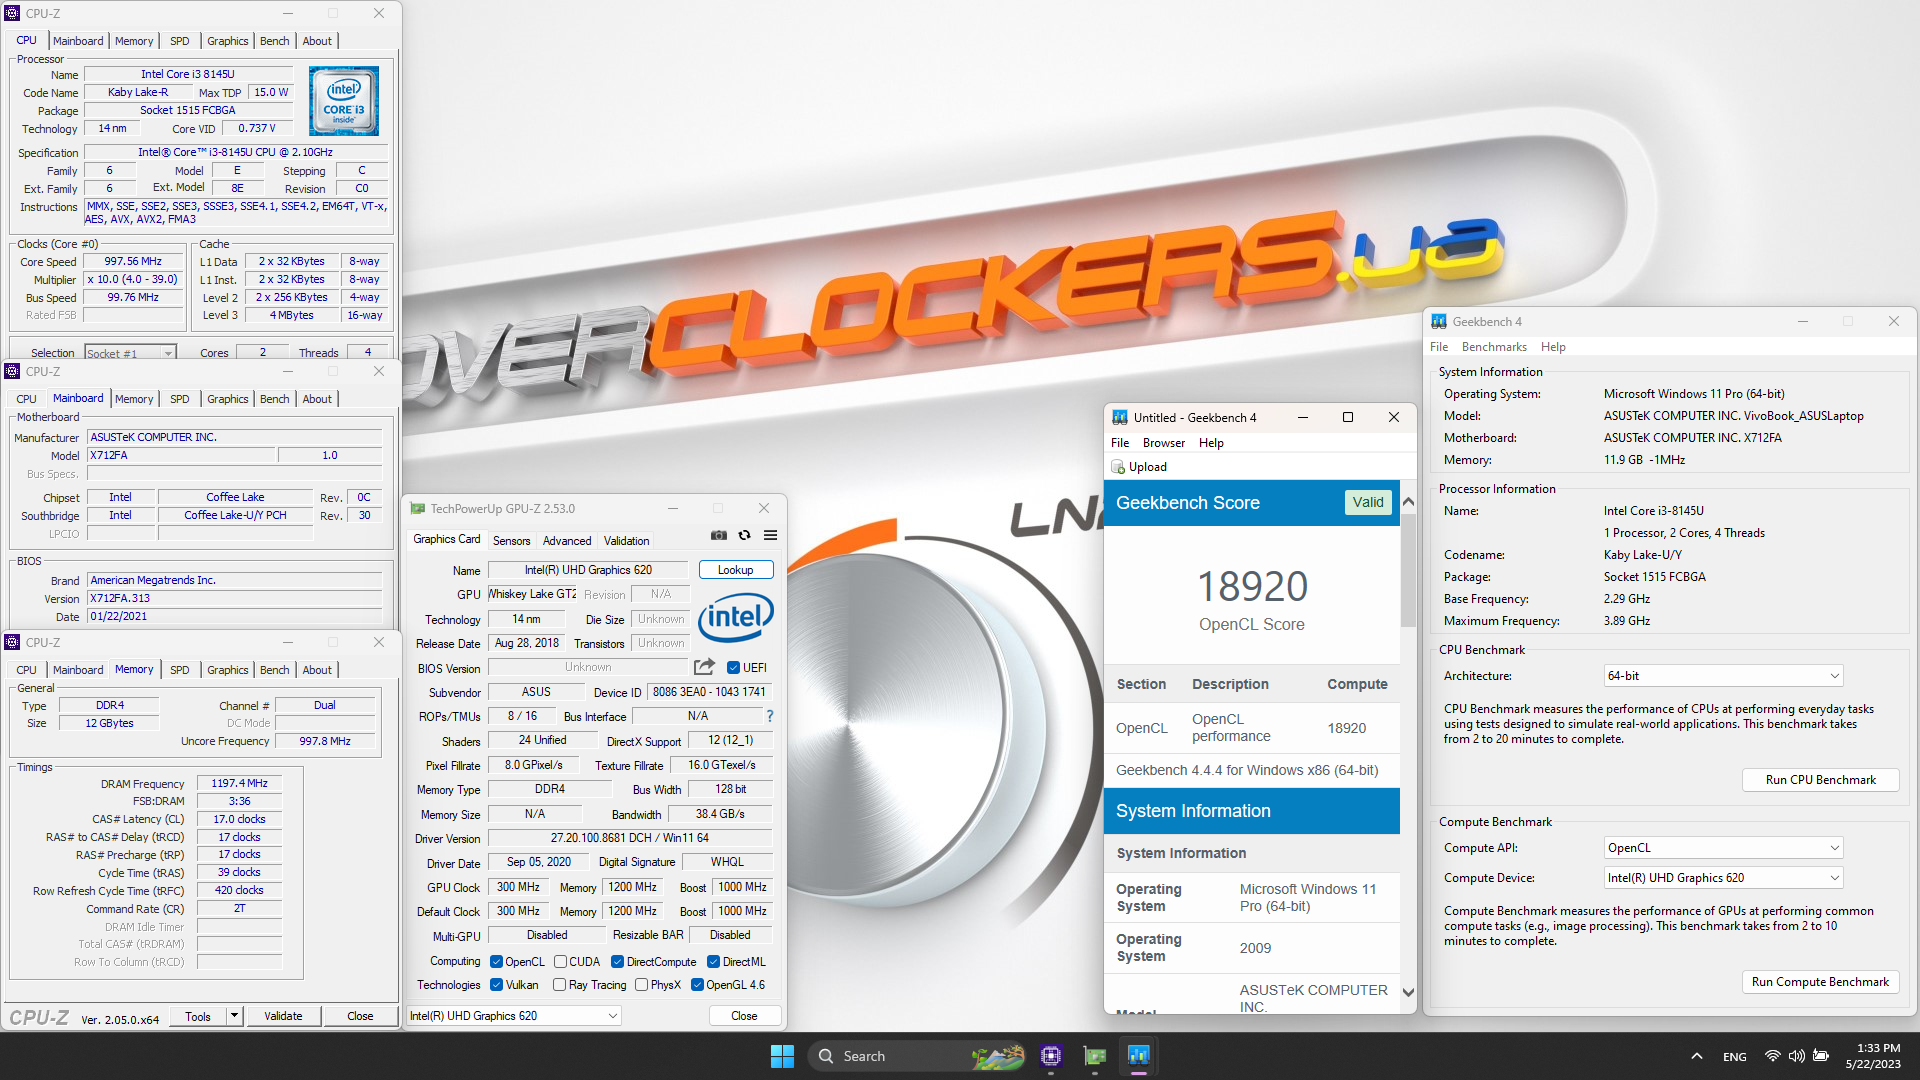This screenshot has width=1920, height=1080.
Task: Click the TechPowerUp GPU-Z title bar icon
Action: coord(418,509)
